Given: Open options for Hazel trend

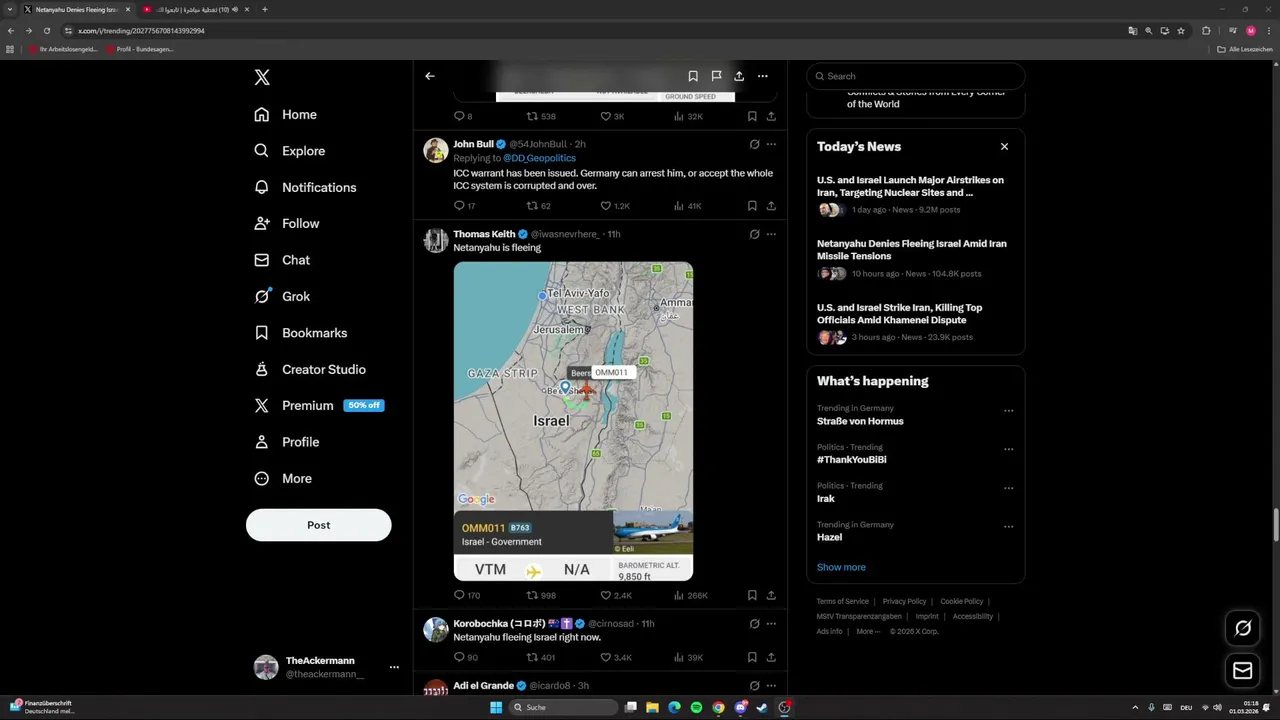Looking at the screenshot, I should (1008, 526).
